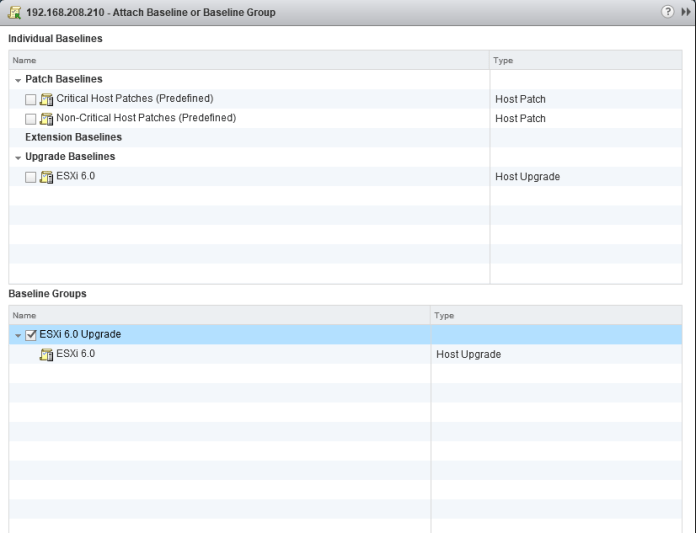Collapse the Patch Baselines section
Screen dimensions: 696x533
point(17,79)
